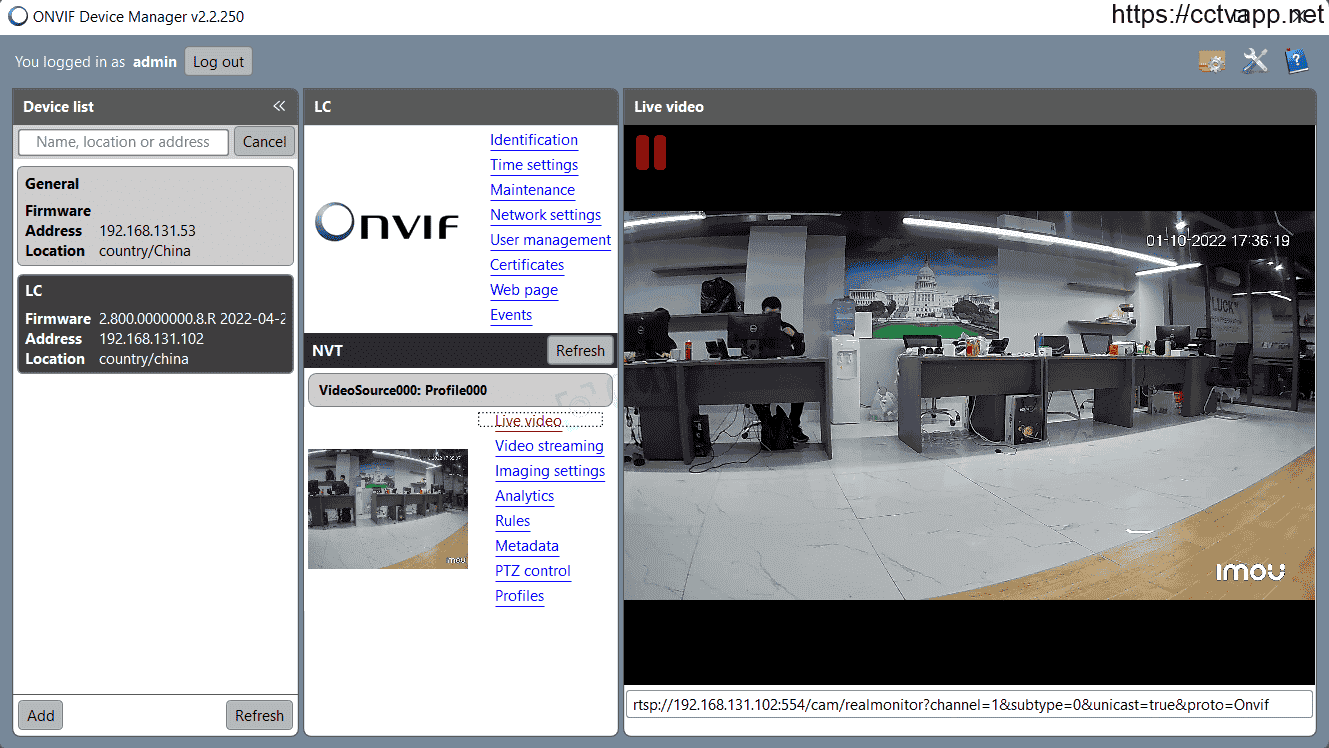Click the background tasks icon
The height and width of the screenshot is (748, 1329).
[1212, 61]
